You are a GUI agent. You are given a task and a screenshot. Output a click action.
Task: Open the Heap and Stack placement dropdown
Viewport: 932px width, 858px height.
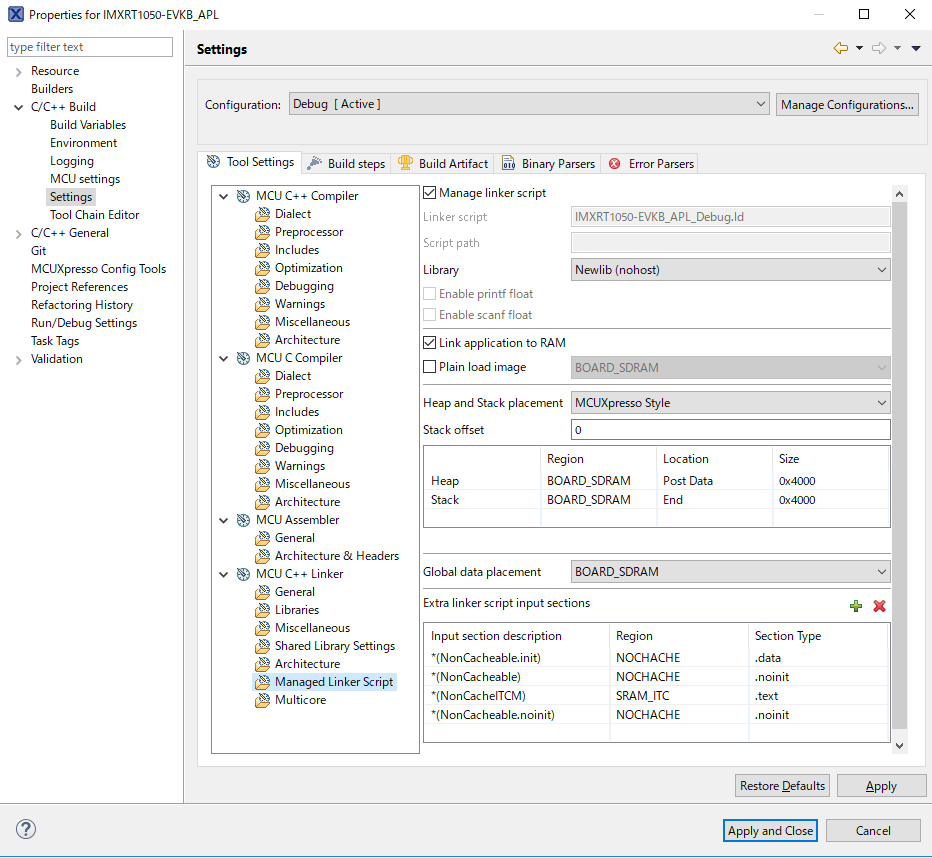point(731,403)
